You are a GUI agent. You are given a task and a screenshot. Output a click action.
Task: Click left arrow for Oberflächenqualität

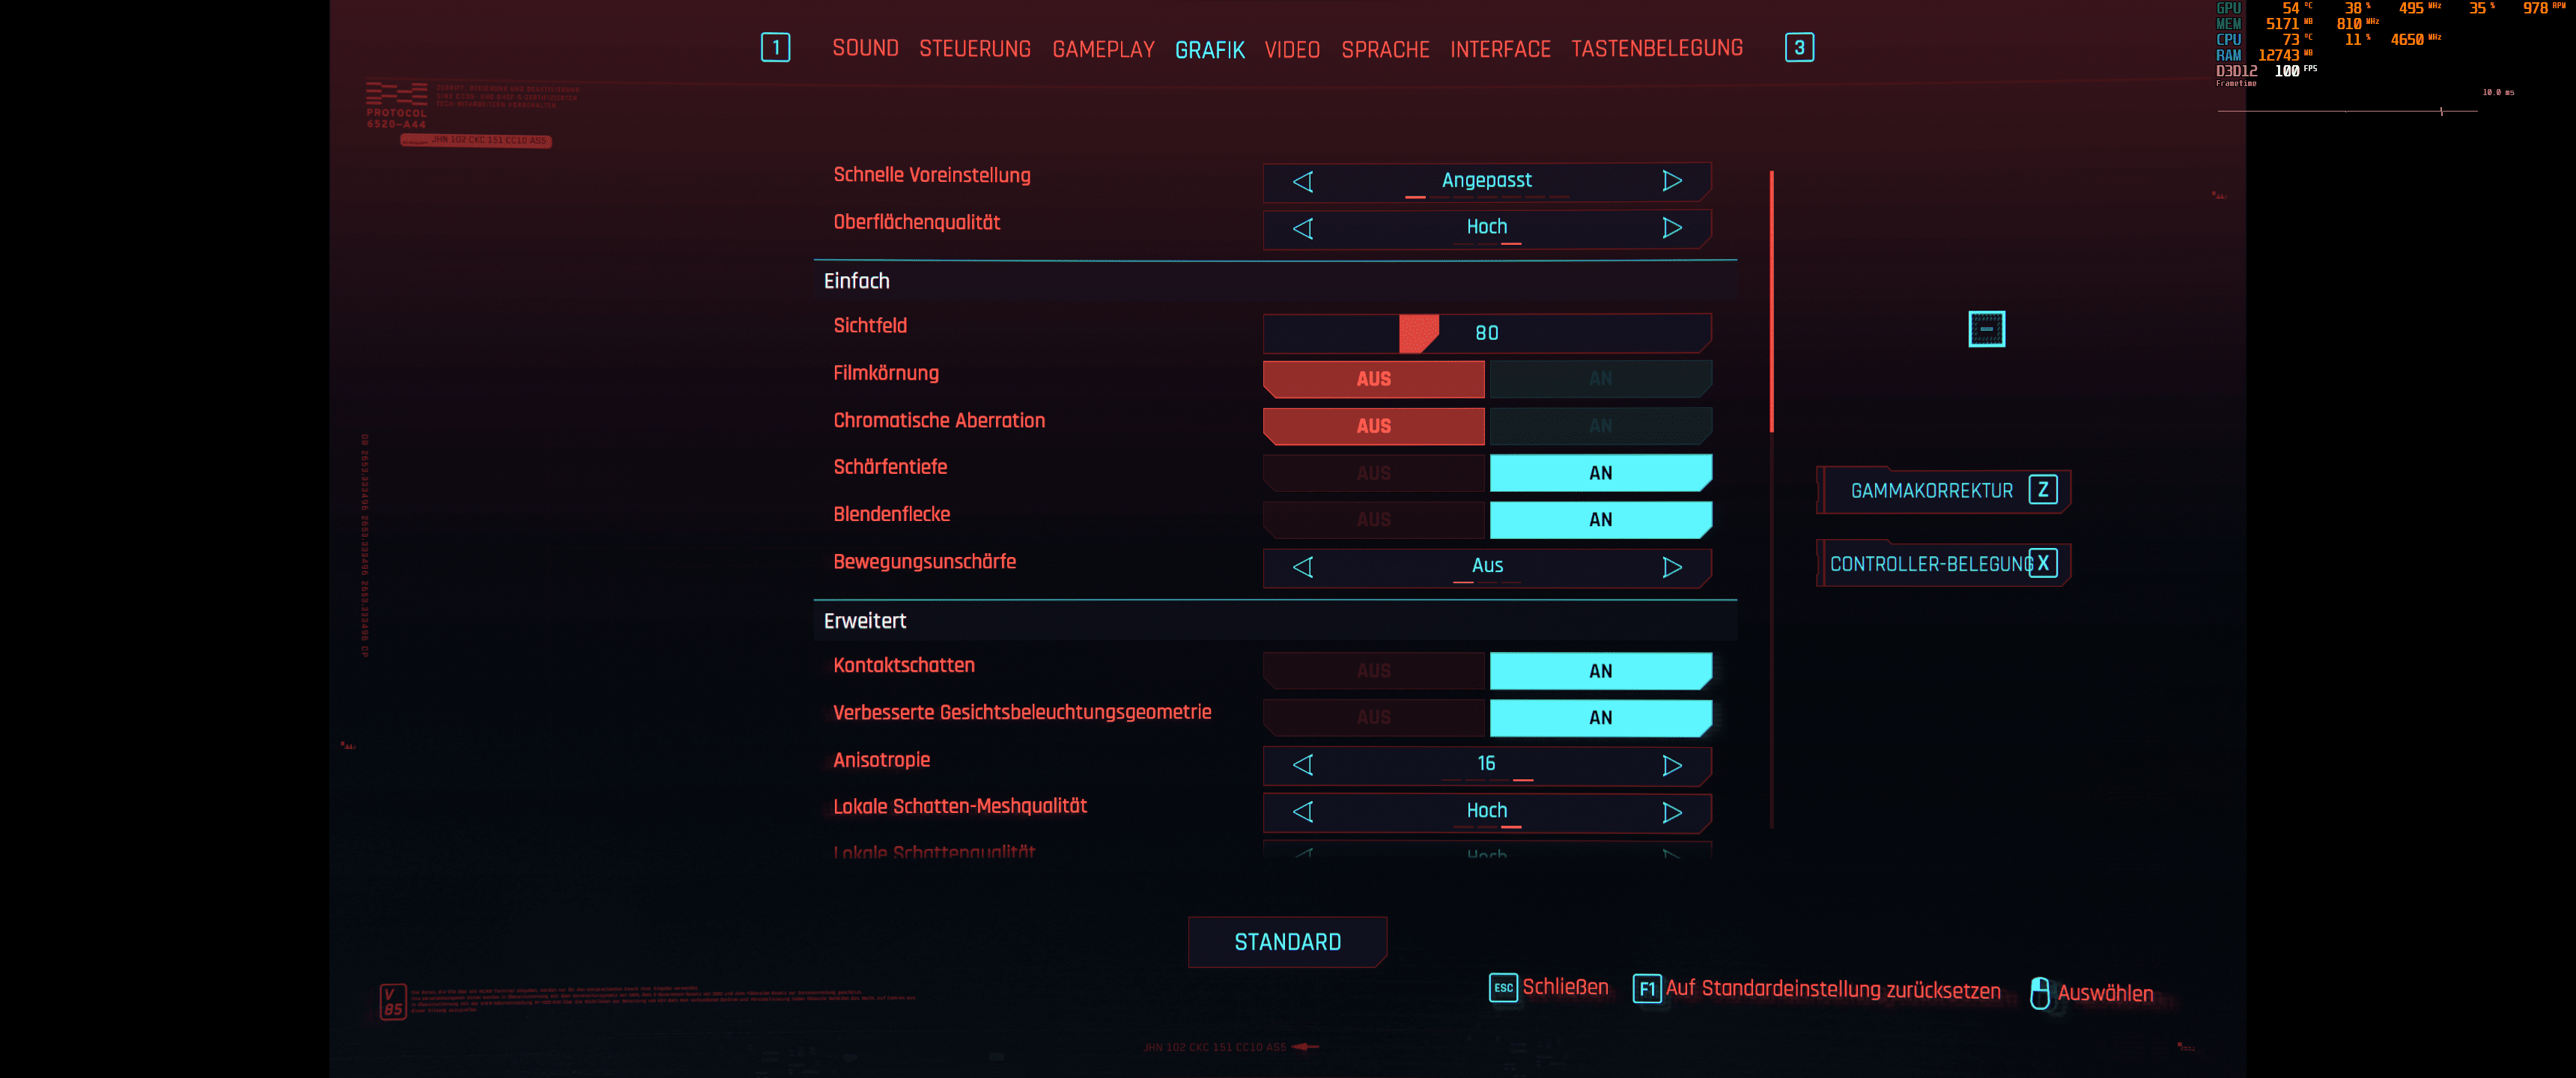(1302, 228)
